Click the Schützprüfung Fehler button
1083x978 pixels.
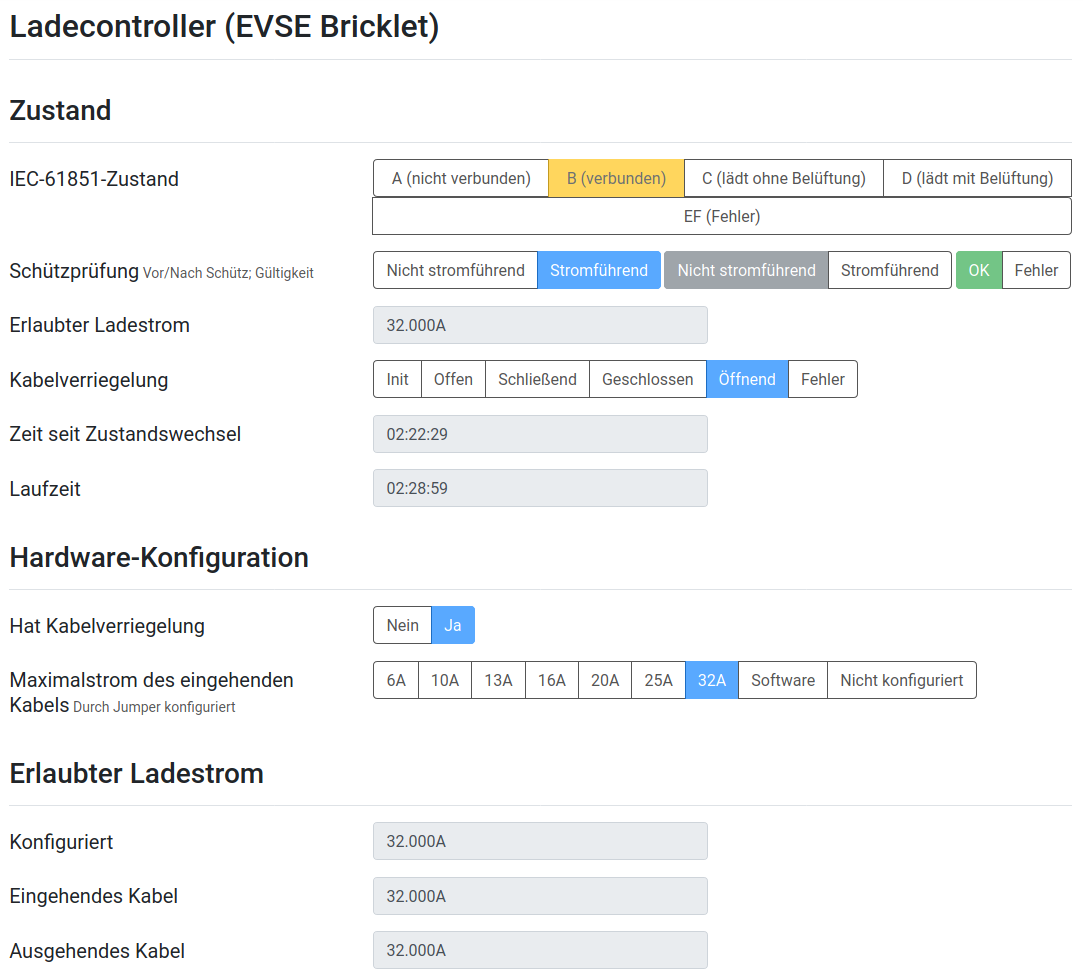[1036, 270]
